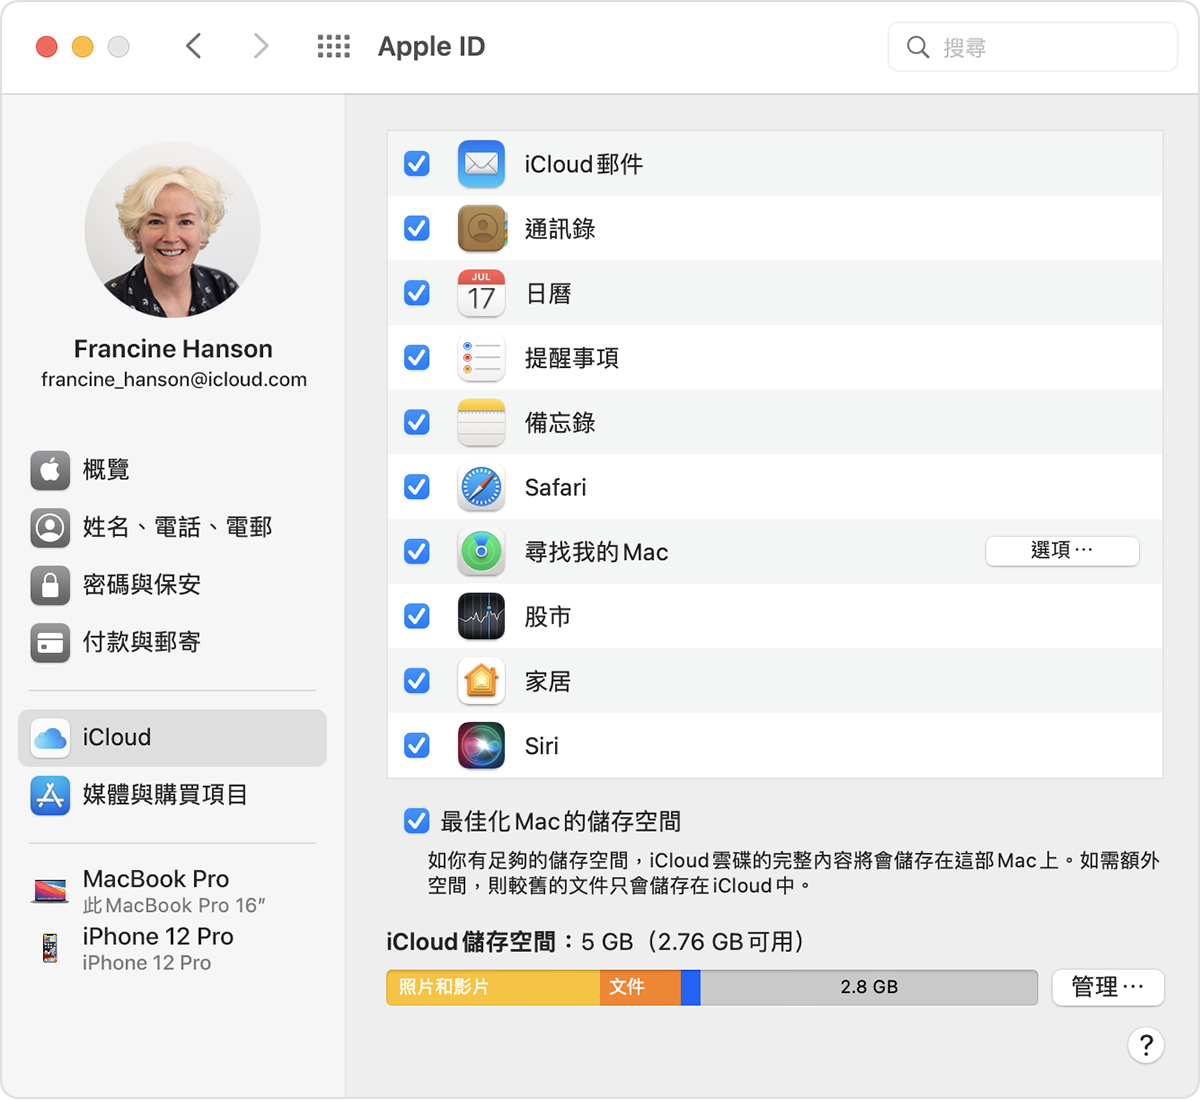1200x1100 pixels.
Task: Open the iCloud Mail app icon
Action: tap(481, 163)
